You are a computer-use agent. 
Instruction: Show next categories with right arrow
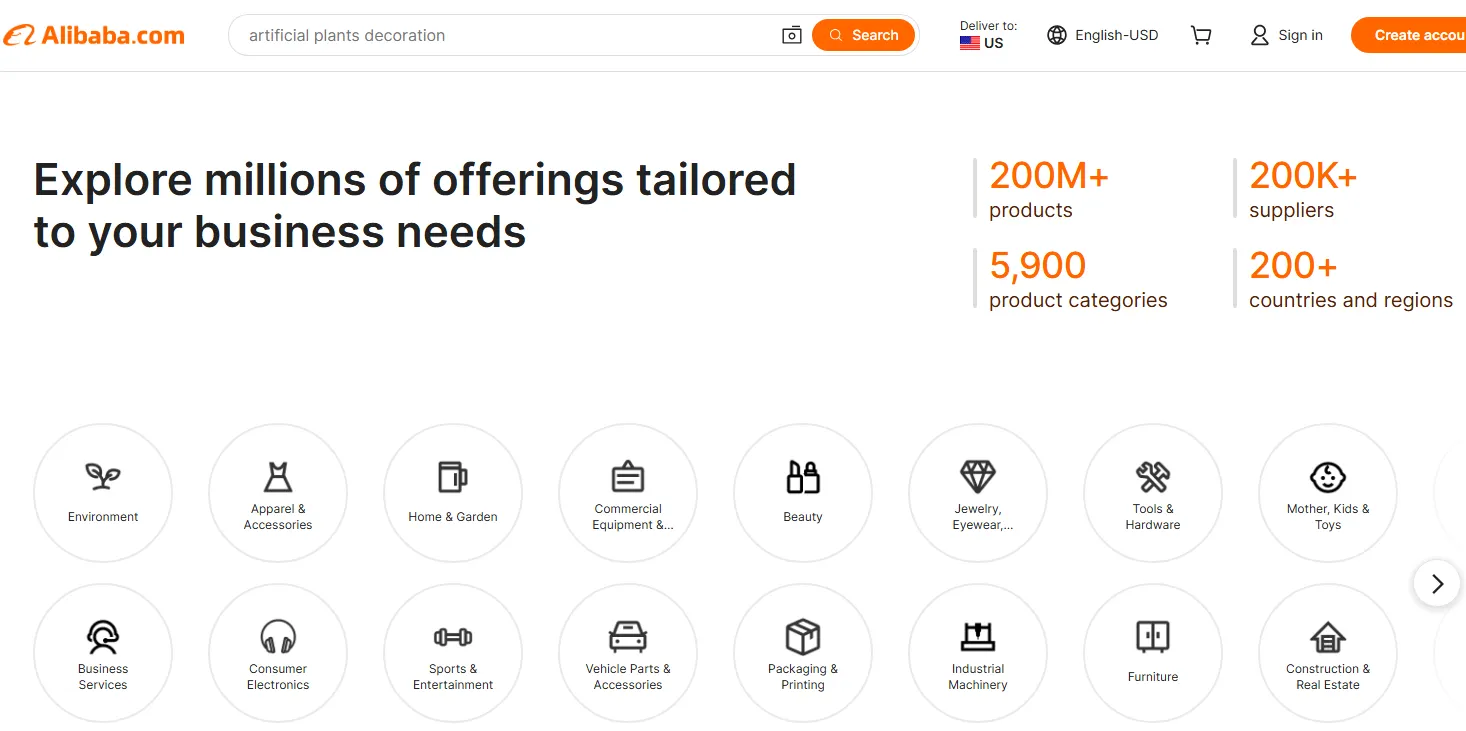coord(1437,583)
